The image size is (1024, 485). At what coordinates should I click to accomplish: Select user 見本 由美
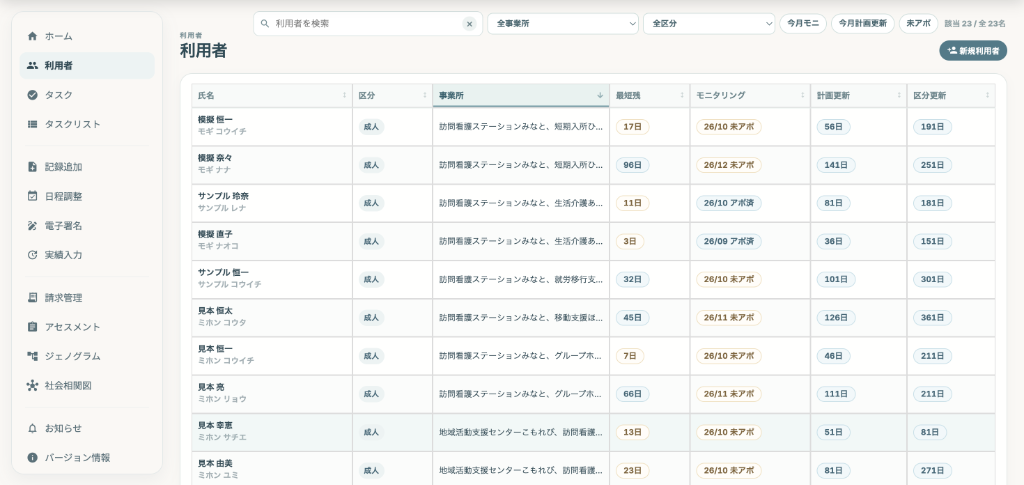tap(593, 469)
